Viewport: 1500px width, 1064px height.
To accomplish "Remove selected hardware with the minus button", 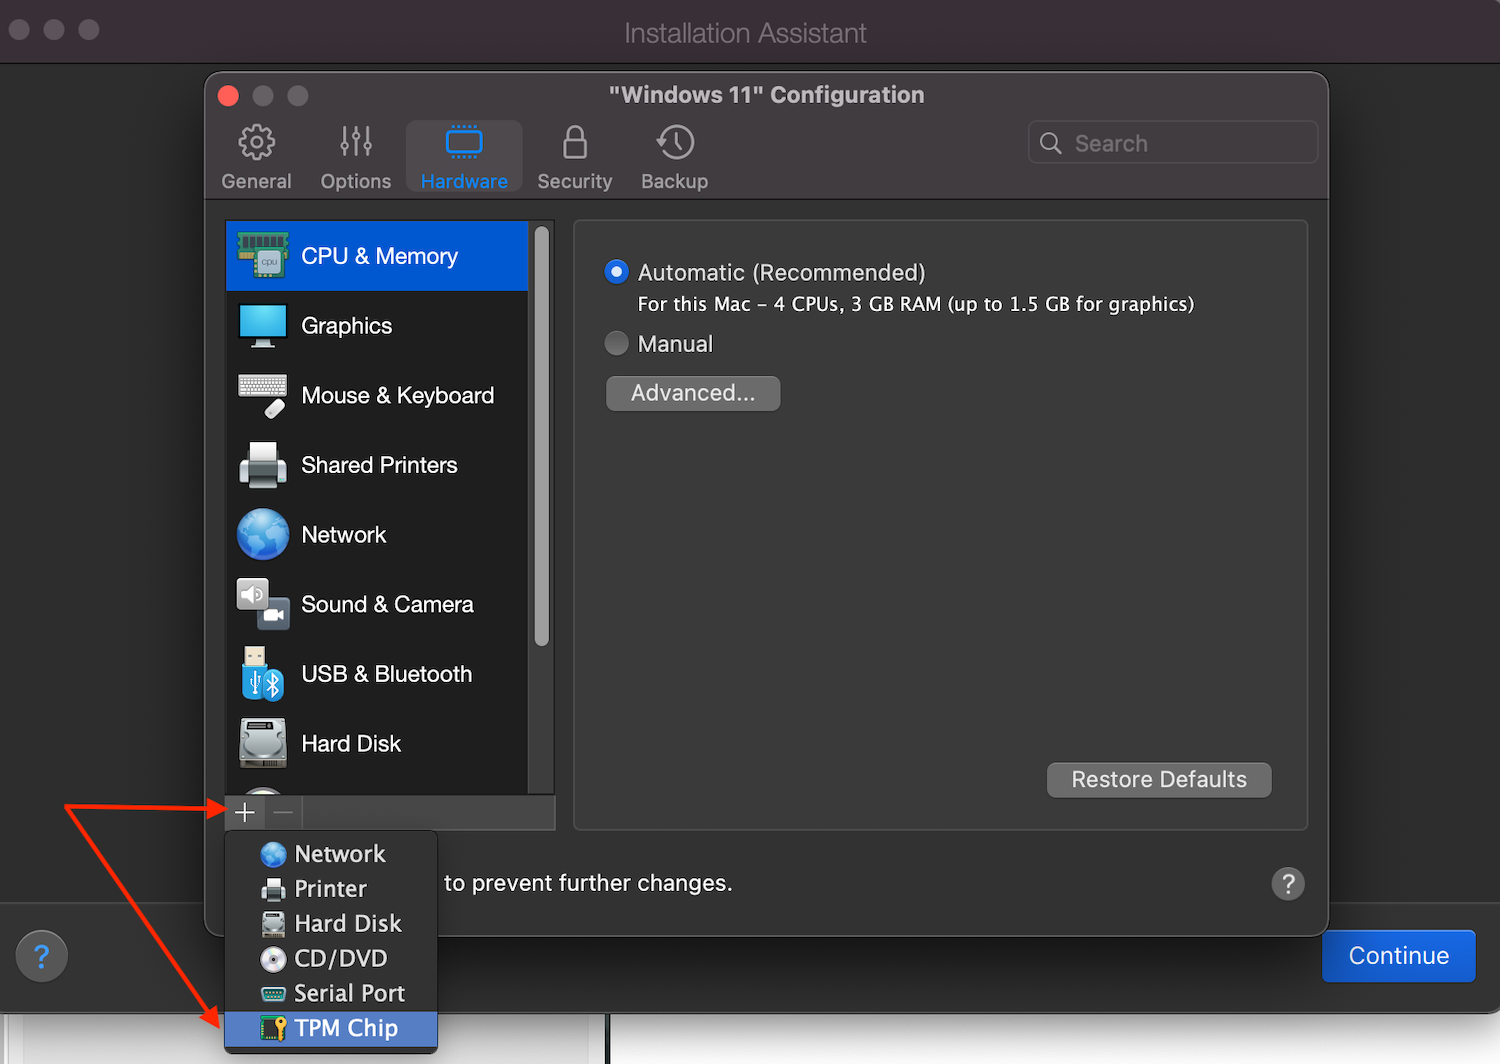I will pos(282,812).
